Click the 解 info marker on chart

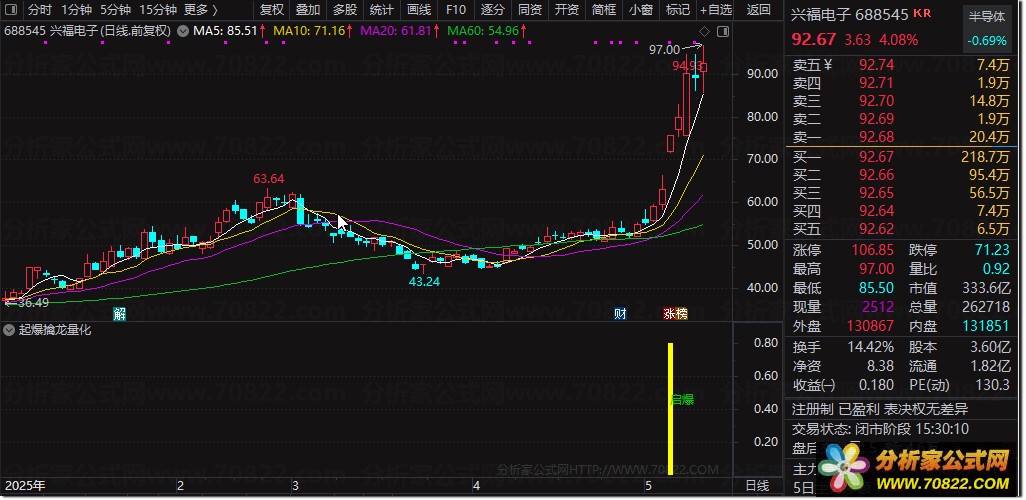118,313
